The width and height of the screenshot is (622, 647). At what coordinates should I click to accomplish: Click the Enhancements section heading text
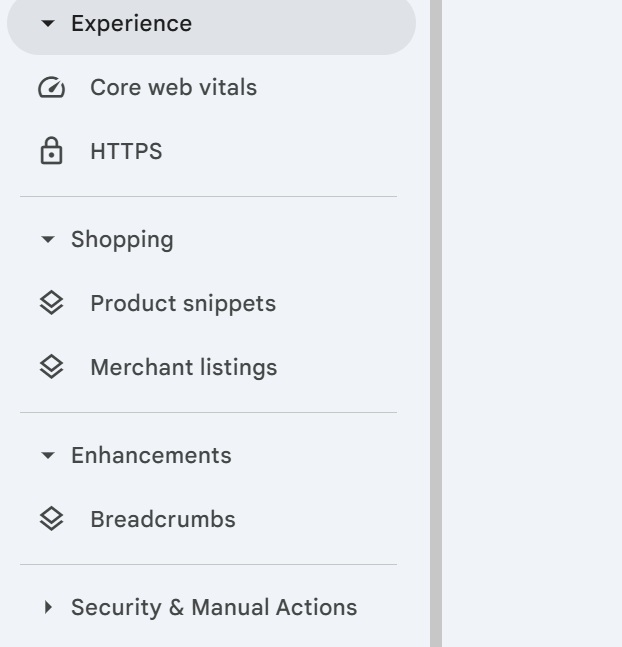[x=151, y=456]
